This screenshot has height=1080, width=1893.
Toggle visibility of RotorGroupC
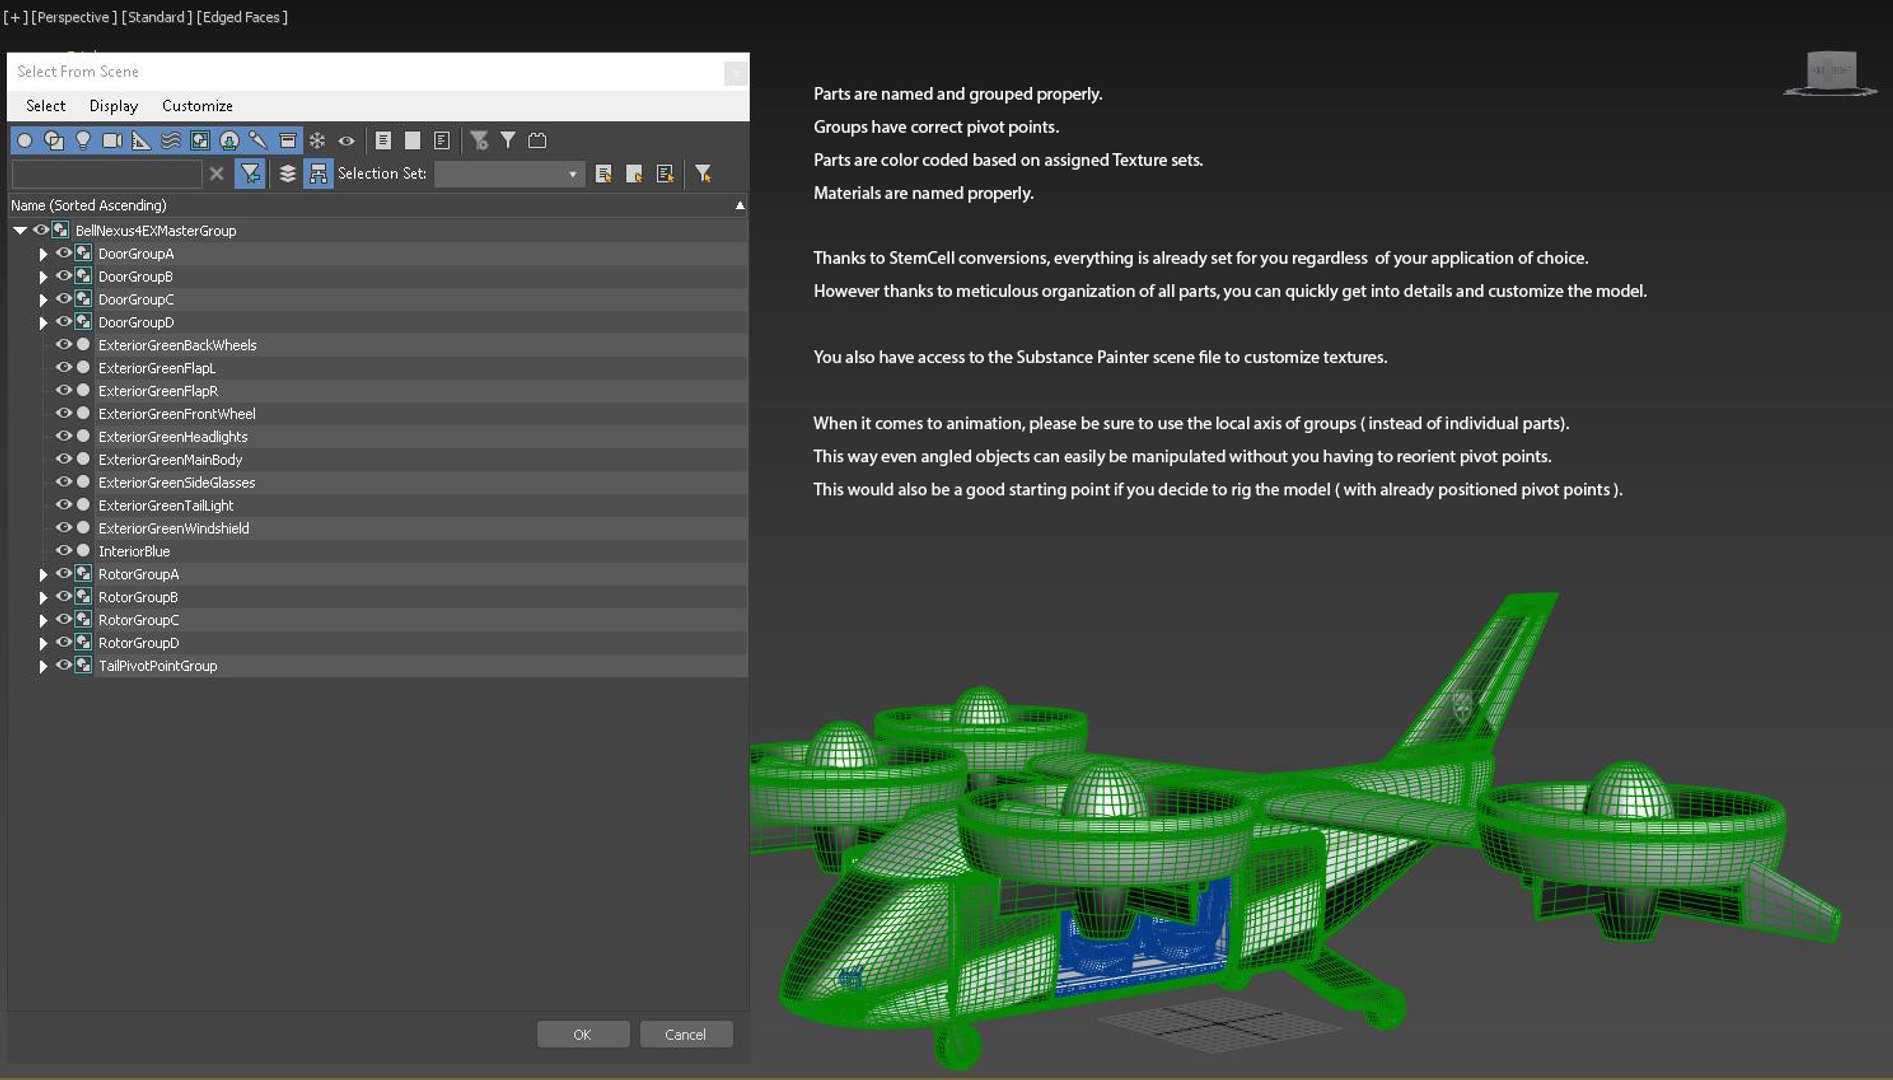tap(63, 619)
